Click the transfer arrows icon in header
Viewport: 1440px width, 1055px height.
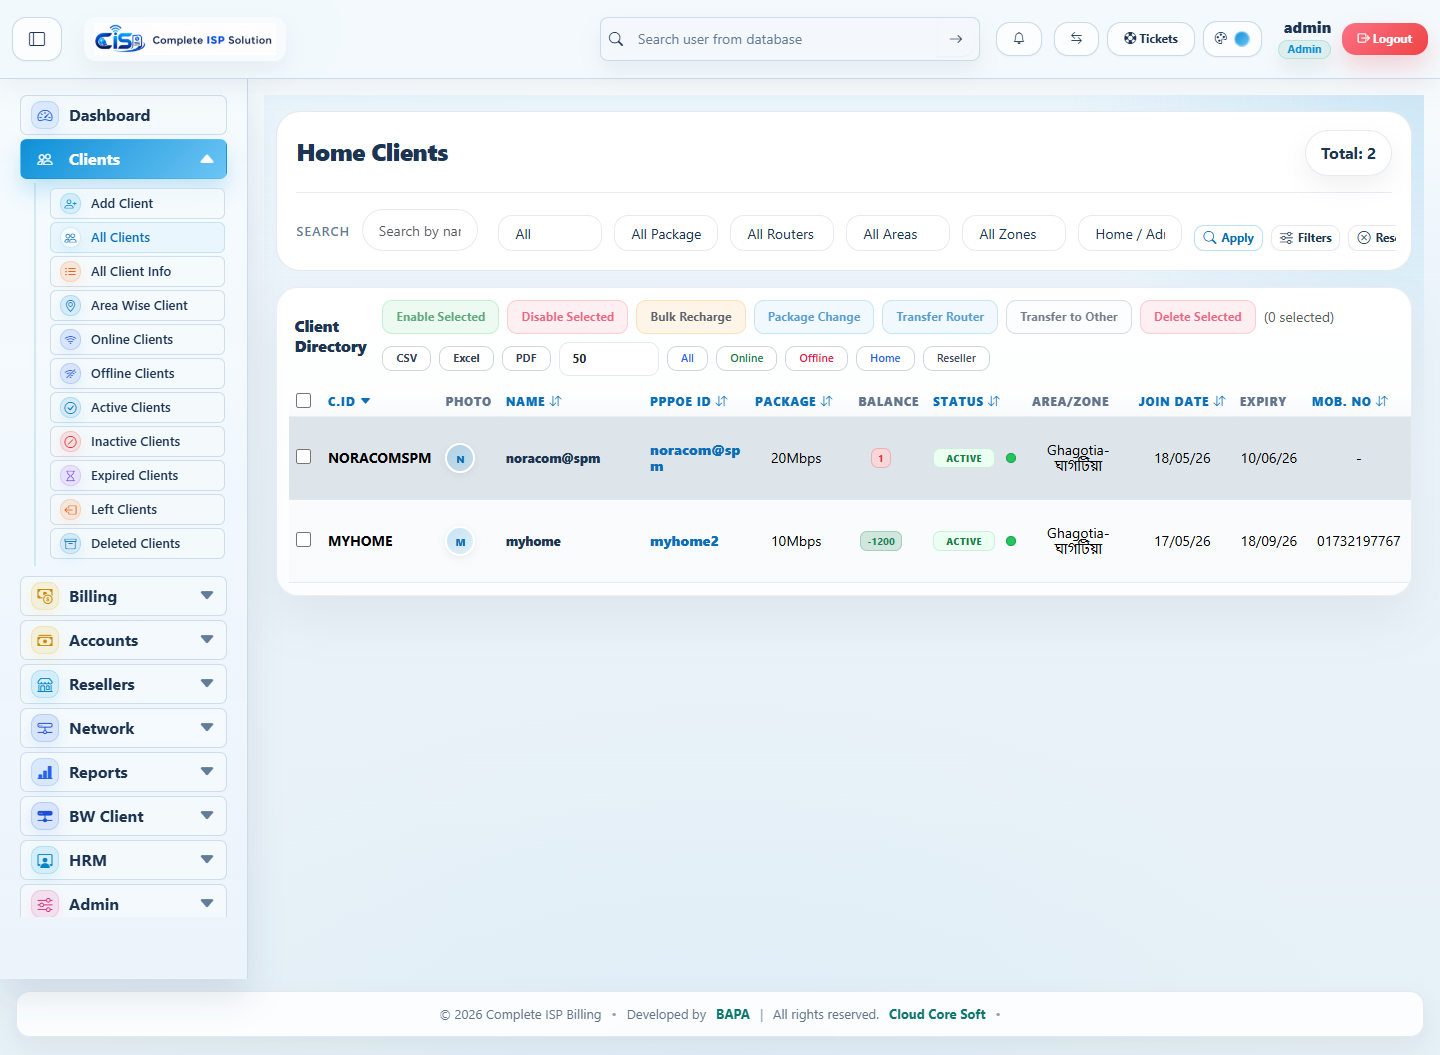[1076, 39]
